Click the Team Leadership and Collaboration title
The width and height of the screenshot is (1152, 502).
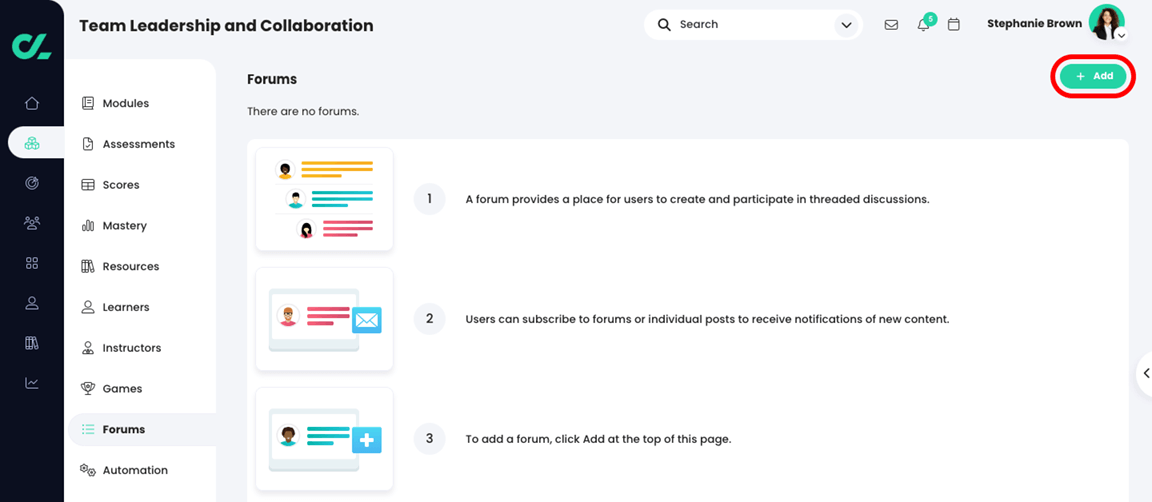[226, 26]
